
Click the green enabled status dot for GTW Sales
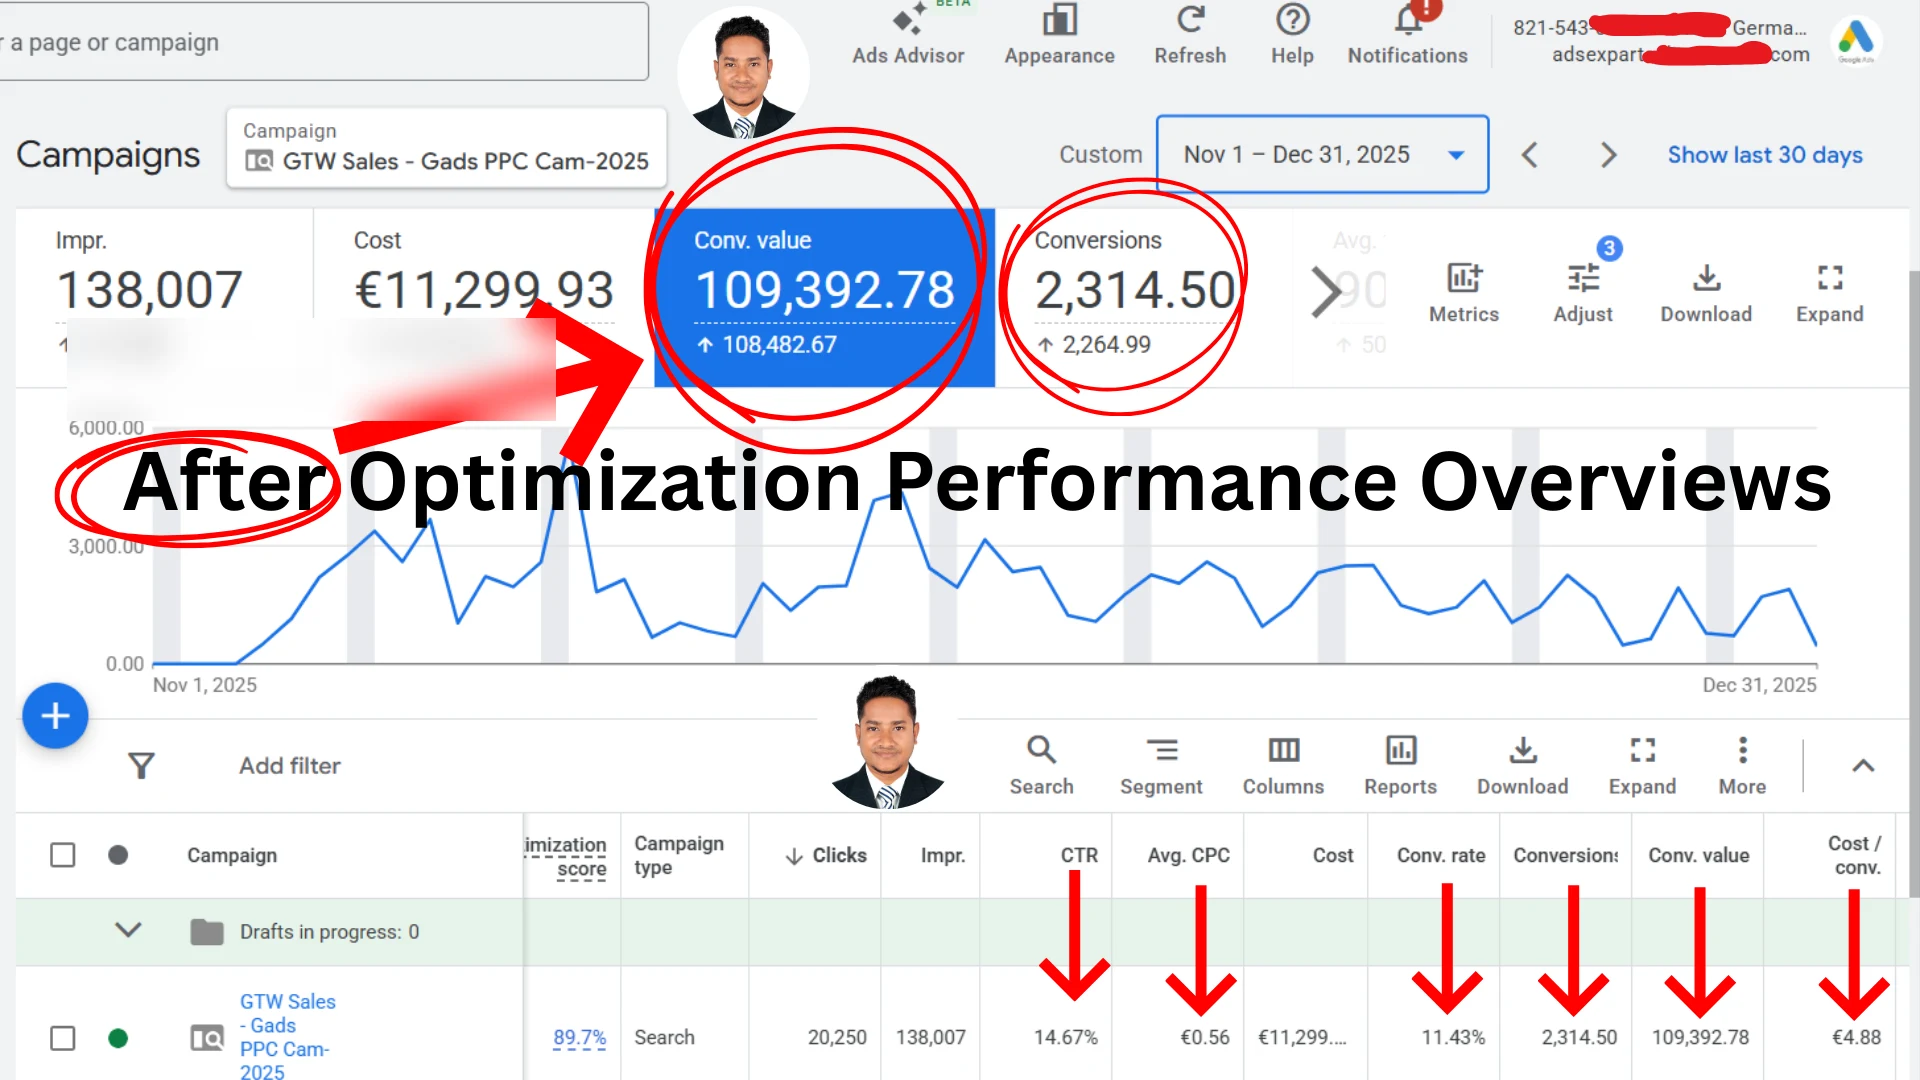coord(118,1038)
